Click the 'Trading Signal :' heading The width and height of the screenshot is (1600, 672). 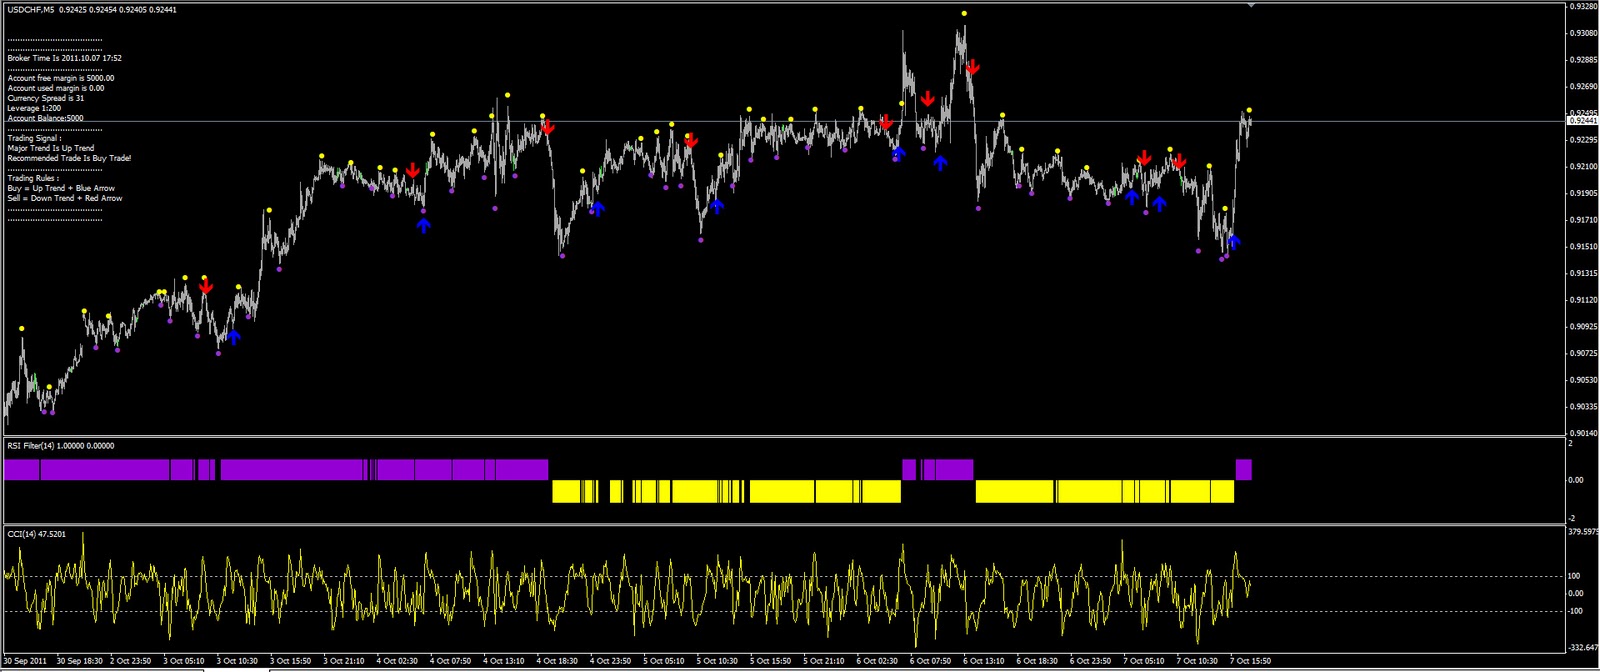[x=34, y=138]
